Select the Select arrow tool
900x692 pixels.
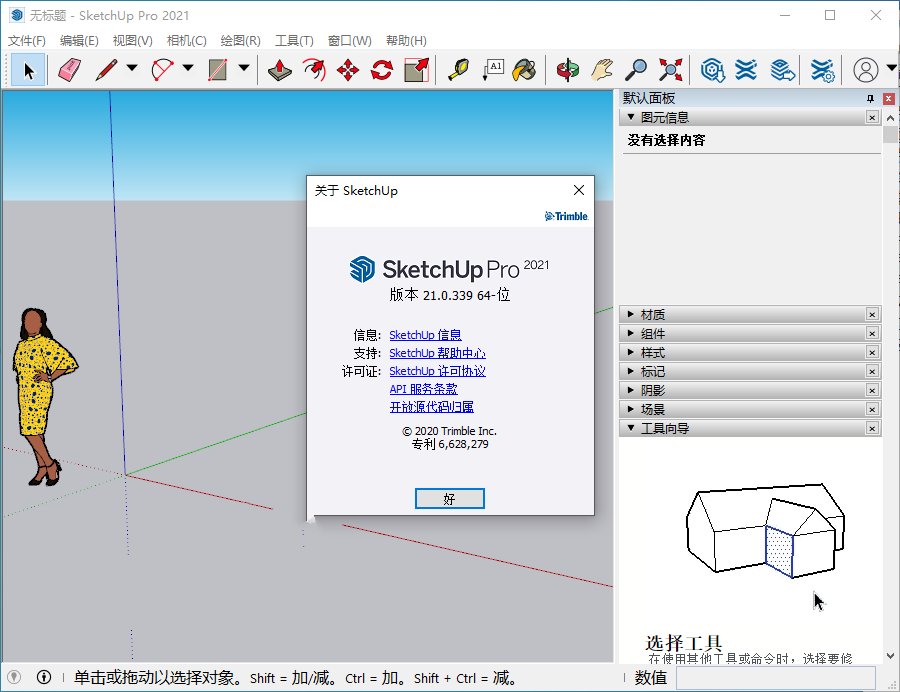(28, 70)
